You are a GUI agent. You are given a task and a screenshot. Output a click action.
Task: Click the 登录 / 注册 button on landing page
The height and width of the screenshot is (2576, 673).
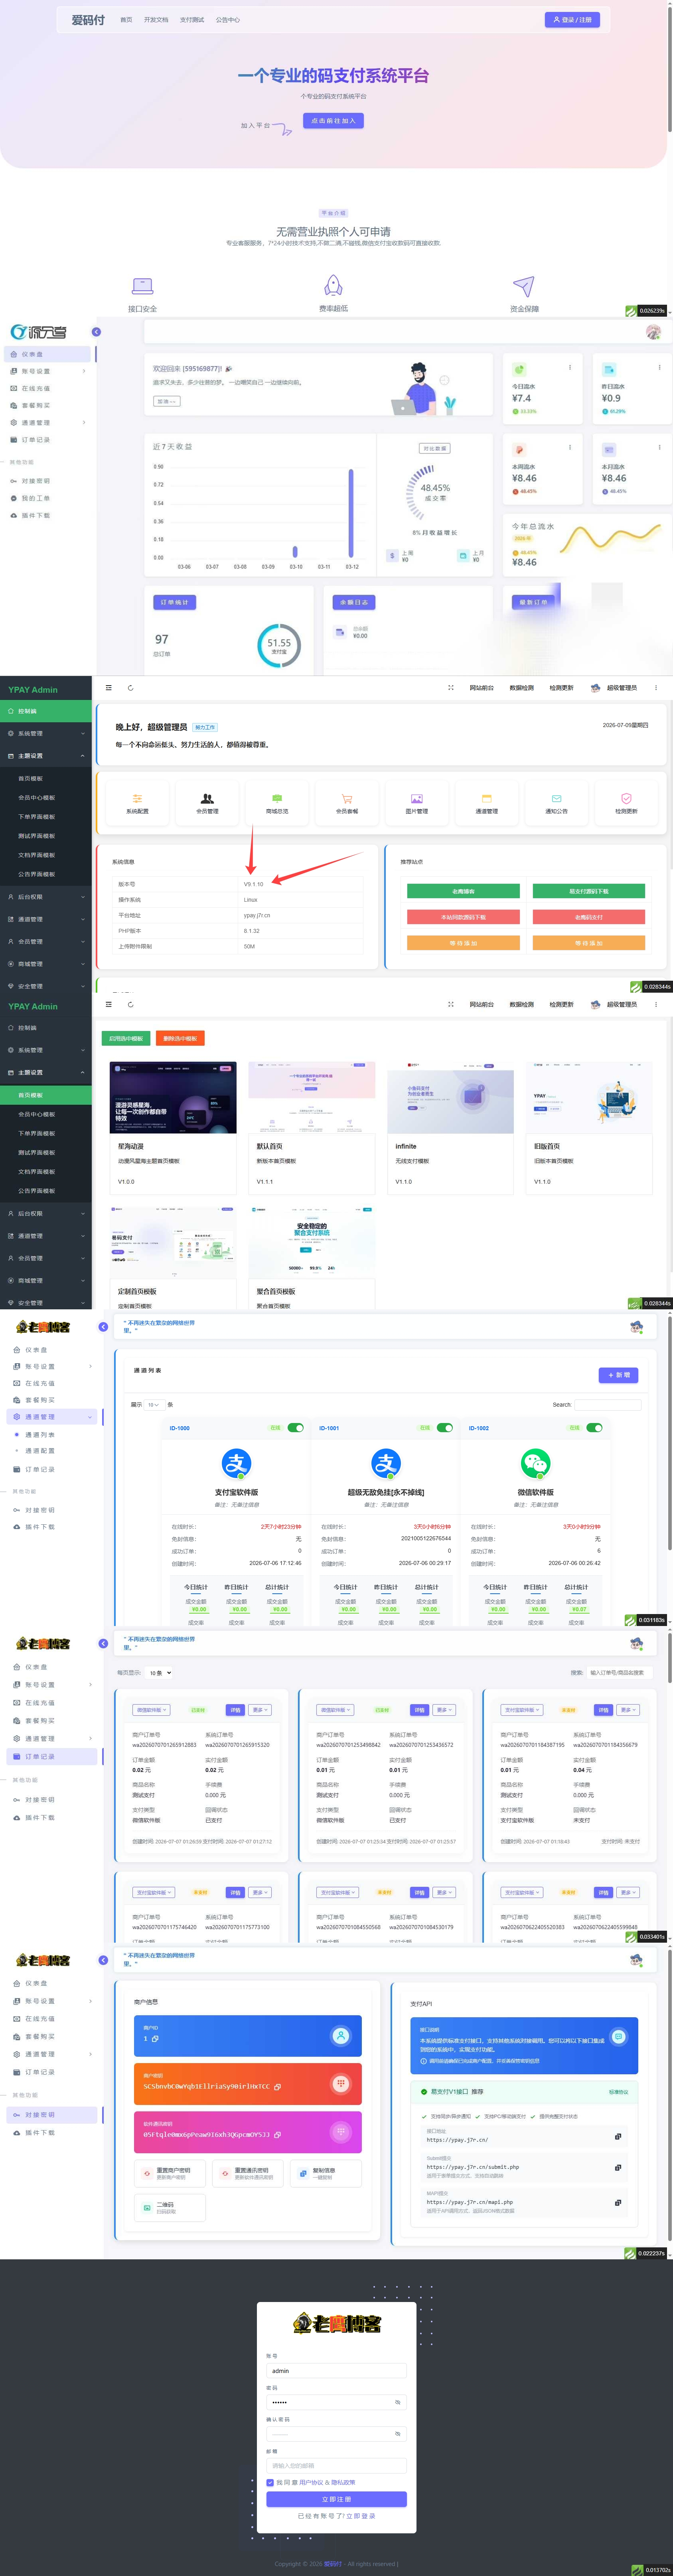(x=572, y=19)
